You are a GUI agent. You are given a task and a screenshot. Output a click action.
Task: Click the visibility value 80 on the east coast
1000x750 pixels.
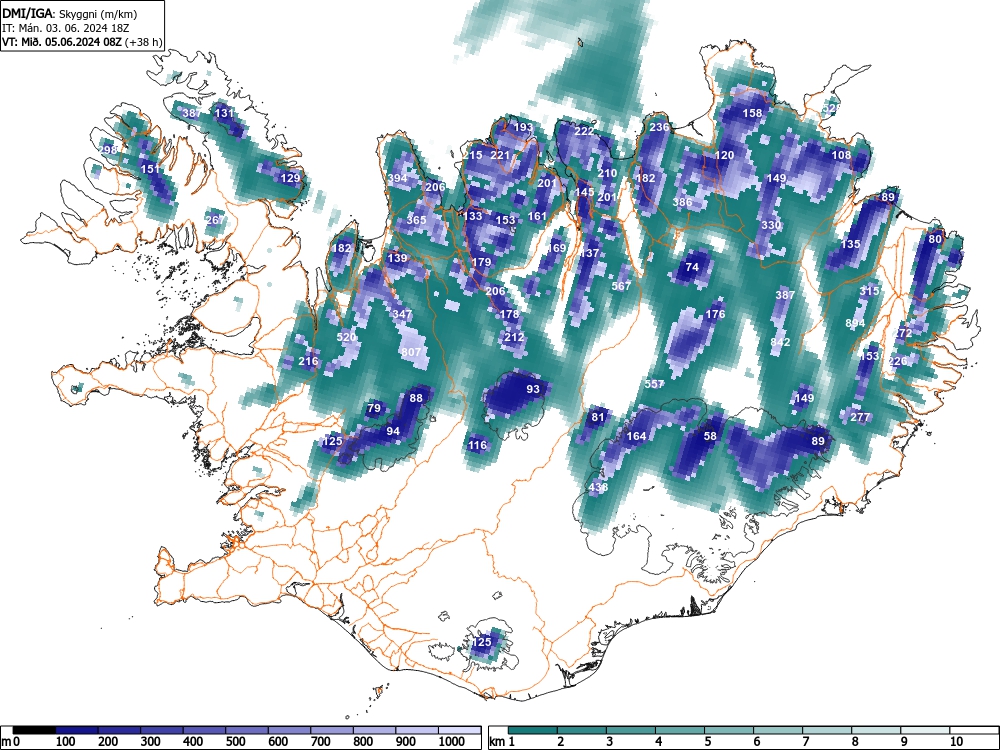[935, 239]
